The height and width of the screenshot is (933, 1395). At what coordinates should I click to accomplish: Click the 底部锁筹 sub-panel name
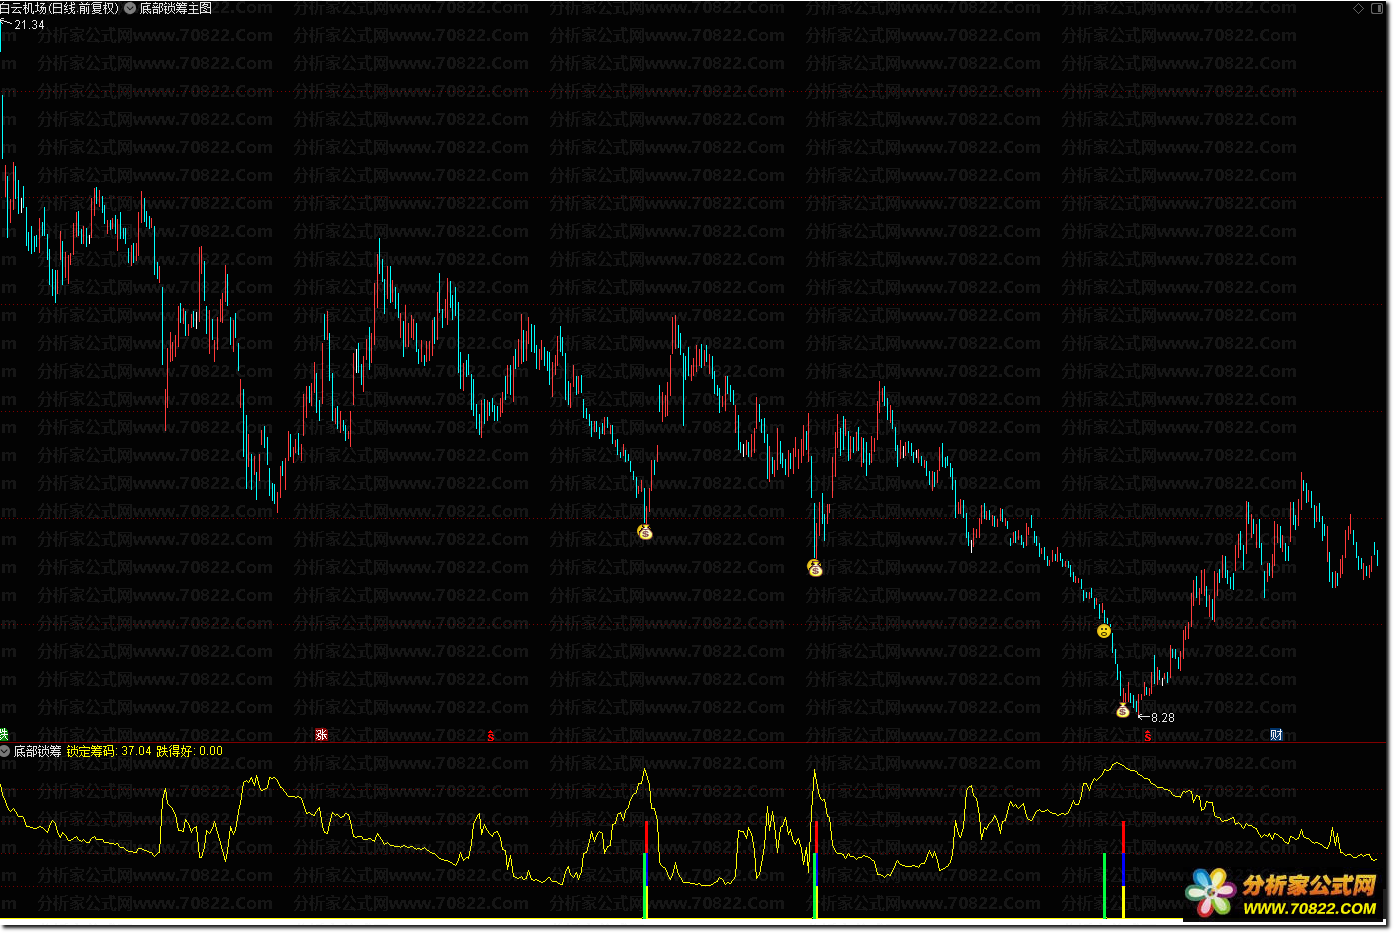click(37, 751)
